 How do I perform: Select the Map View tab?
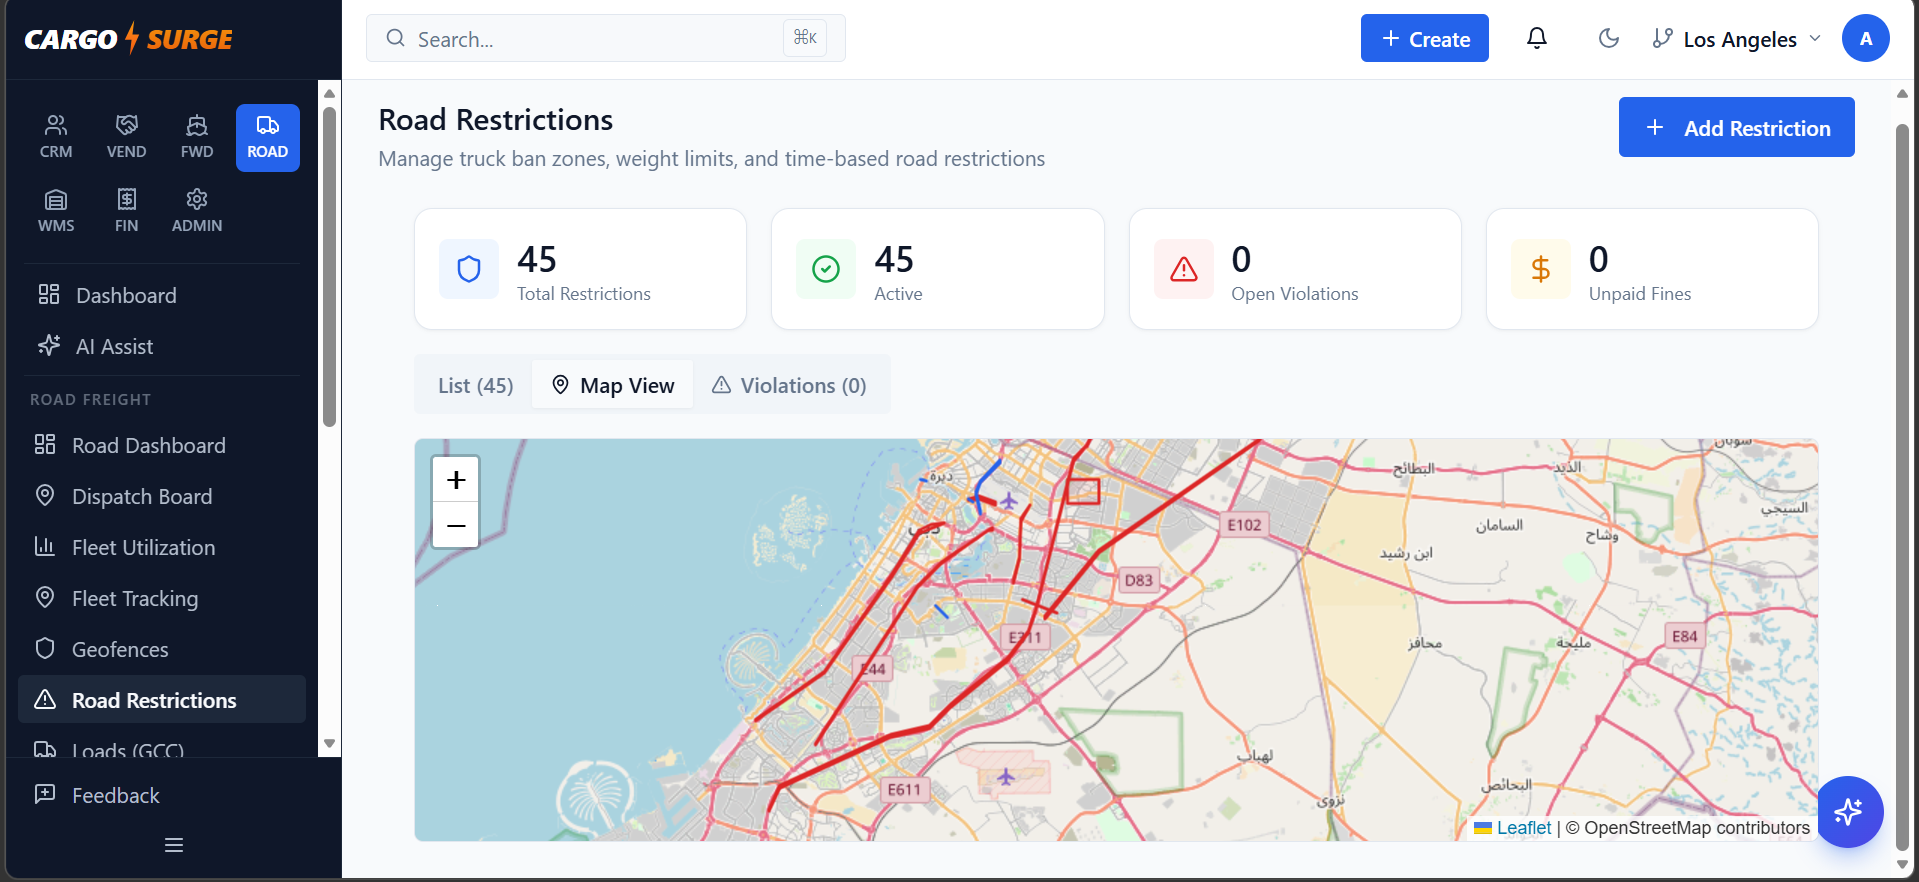tap(613, 385)
